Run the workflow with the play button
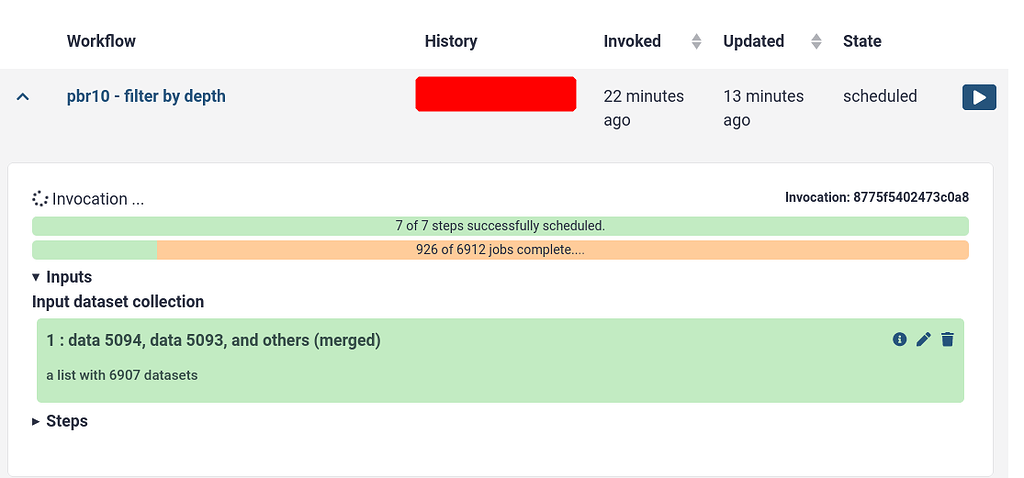The width and height of the screenshot is (1024, 478). pyautogui.click(x=979, y=97)
